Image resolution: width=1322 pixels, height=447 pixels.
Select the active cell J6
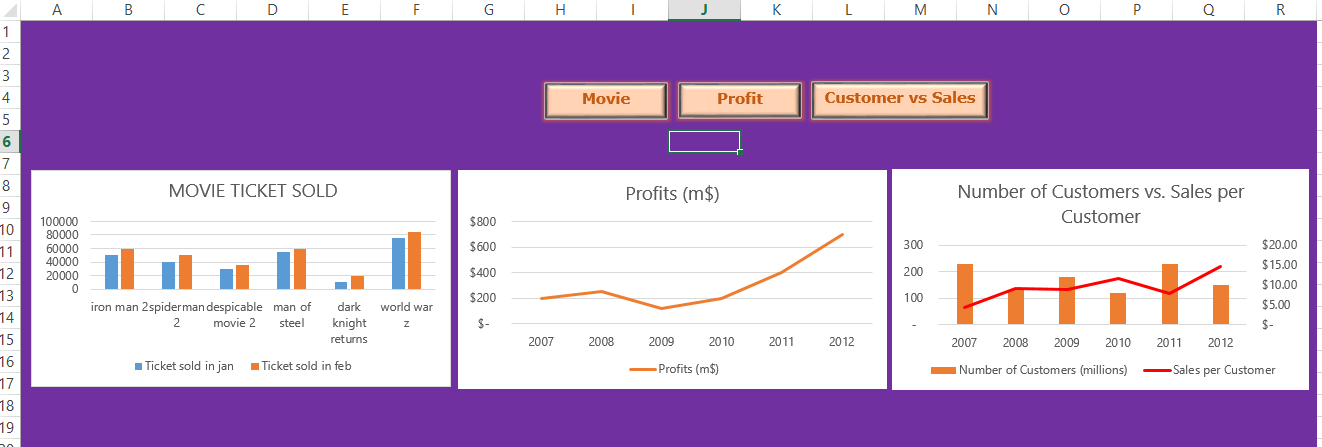point(704,142)
